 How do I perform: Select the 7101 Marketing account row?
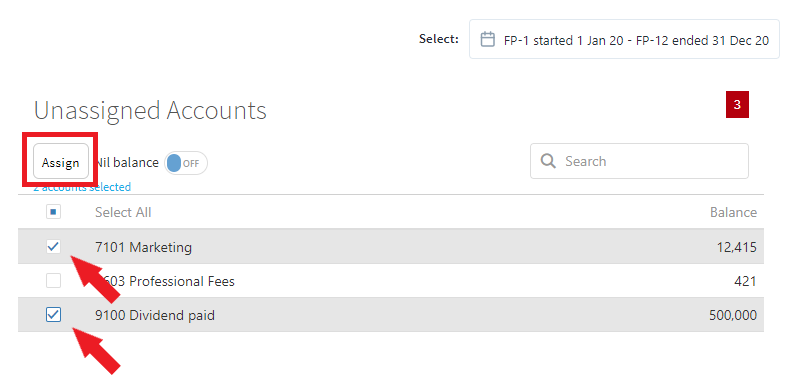[391, 246]
